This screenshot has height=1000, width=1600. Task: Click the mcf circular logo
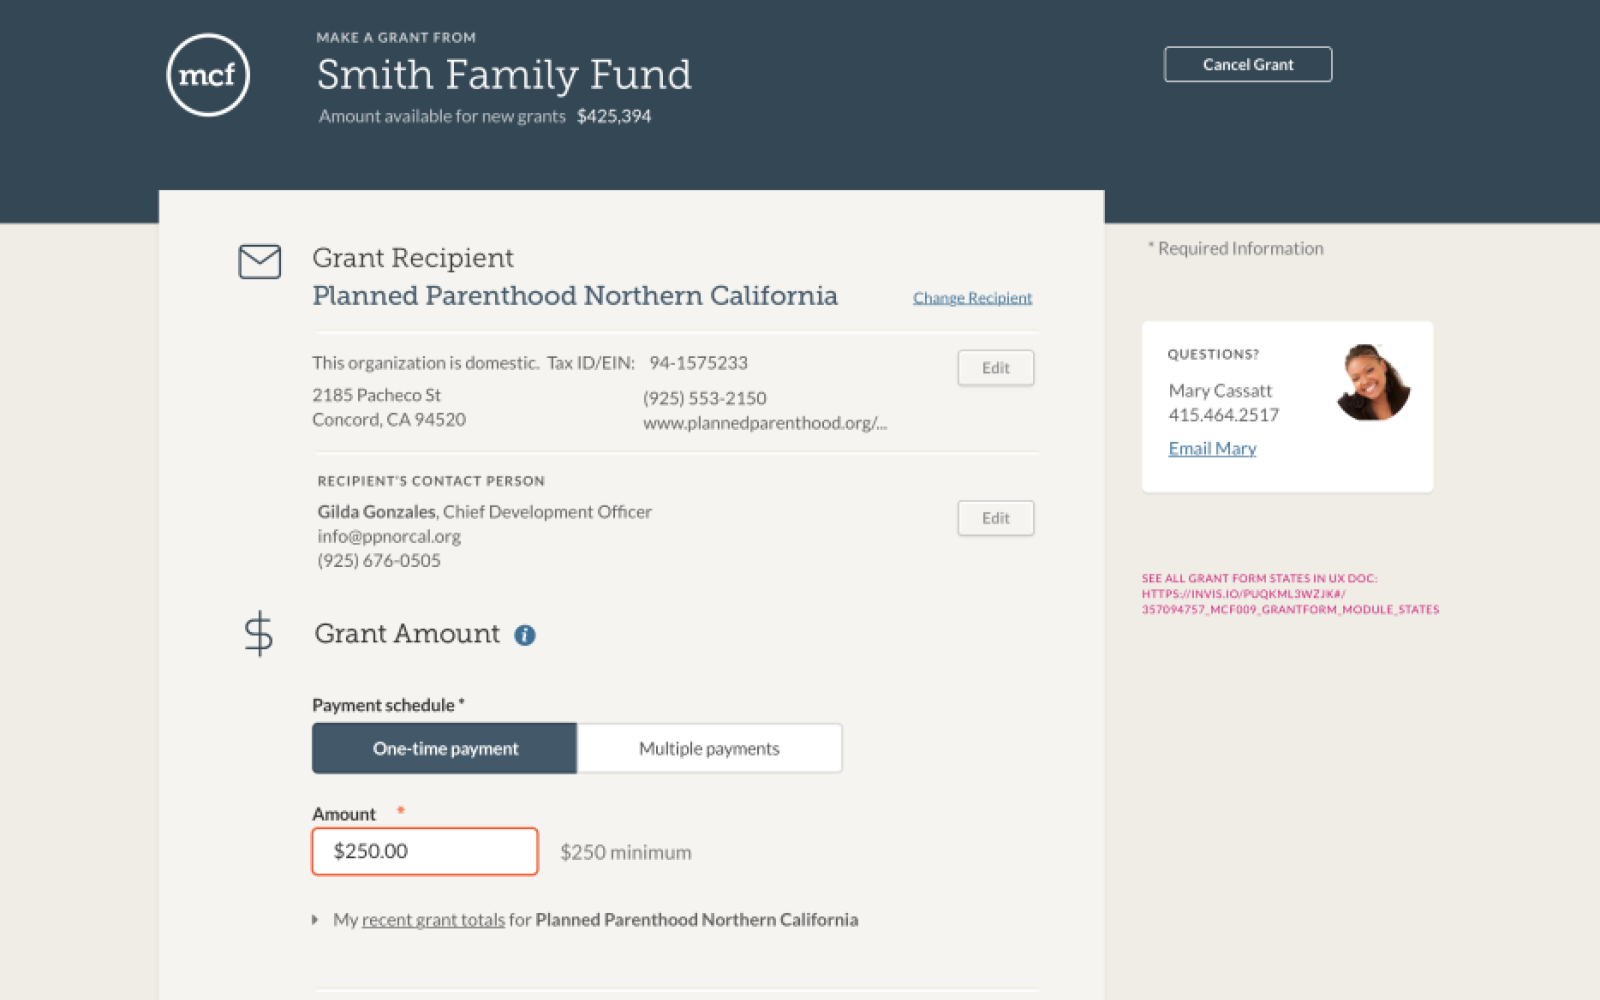[208, 75]
